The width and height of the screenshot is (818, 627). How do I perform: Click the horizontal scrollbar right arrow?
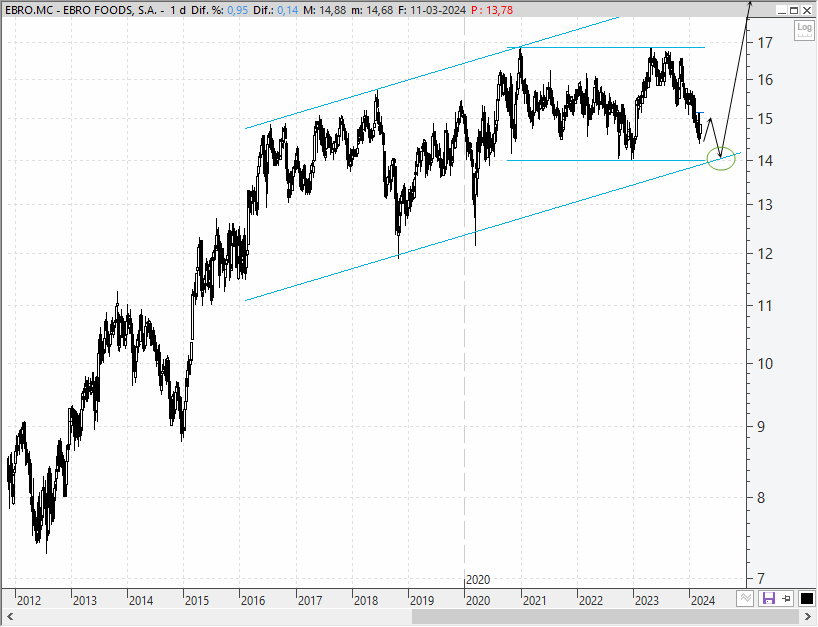coord(808,617)
